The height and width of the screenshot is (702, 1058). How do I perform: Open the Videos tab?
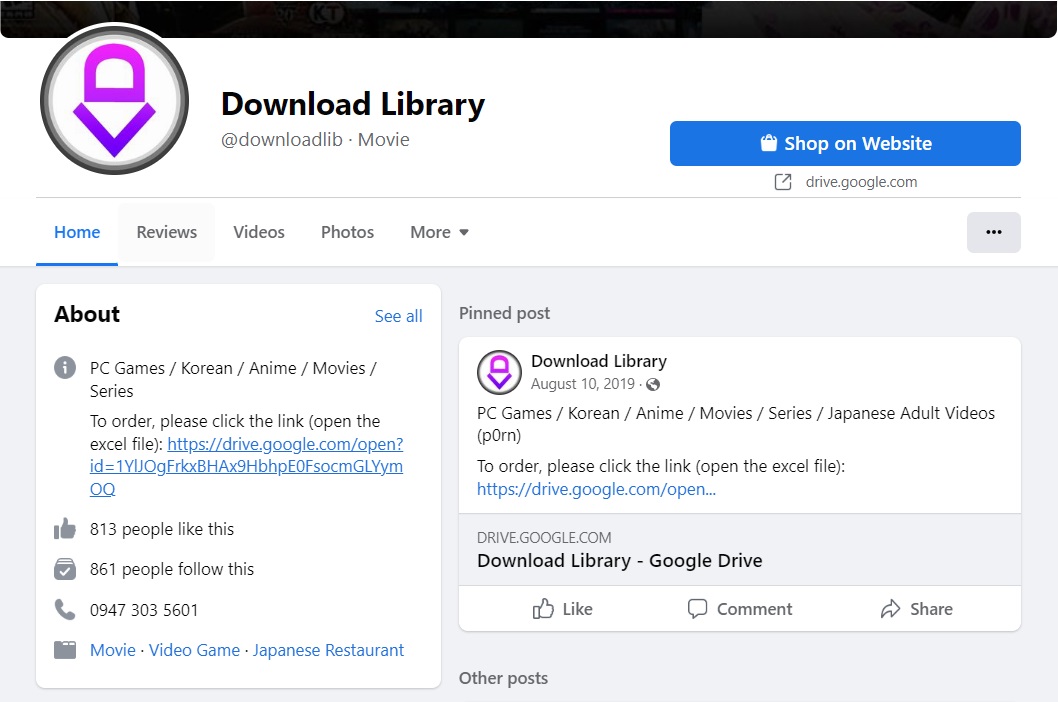click(259, 232)
